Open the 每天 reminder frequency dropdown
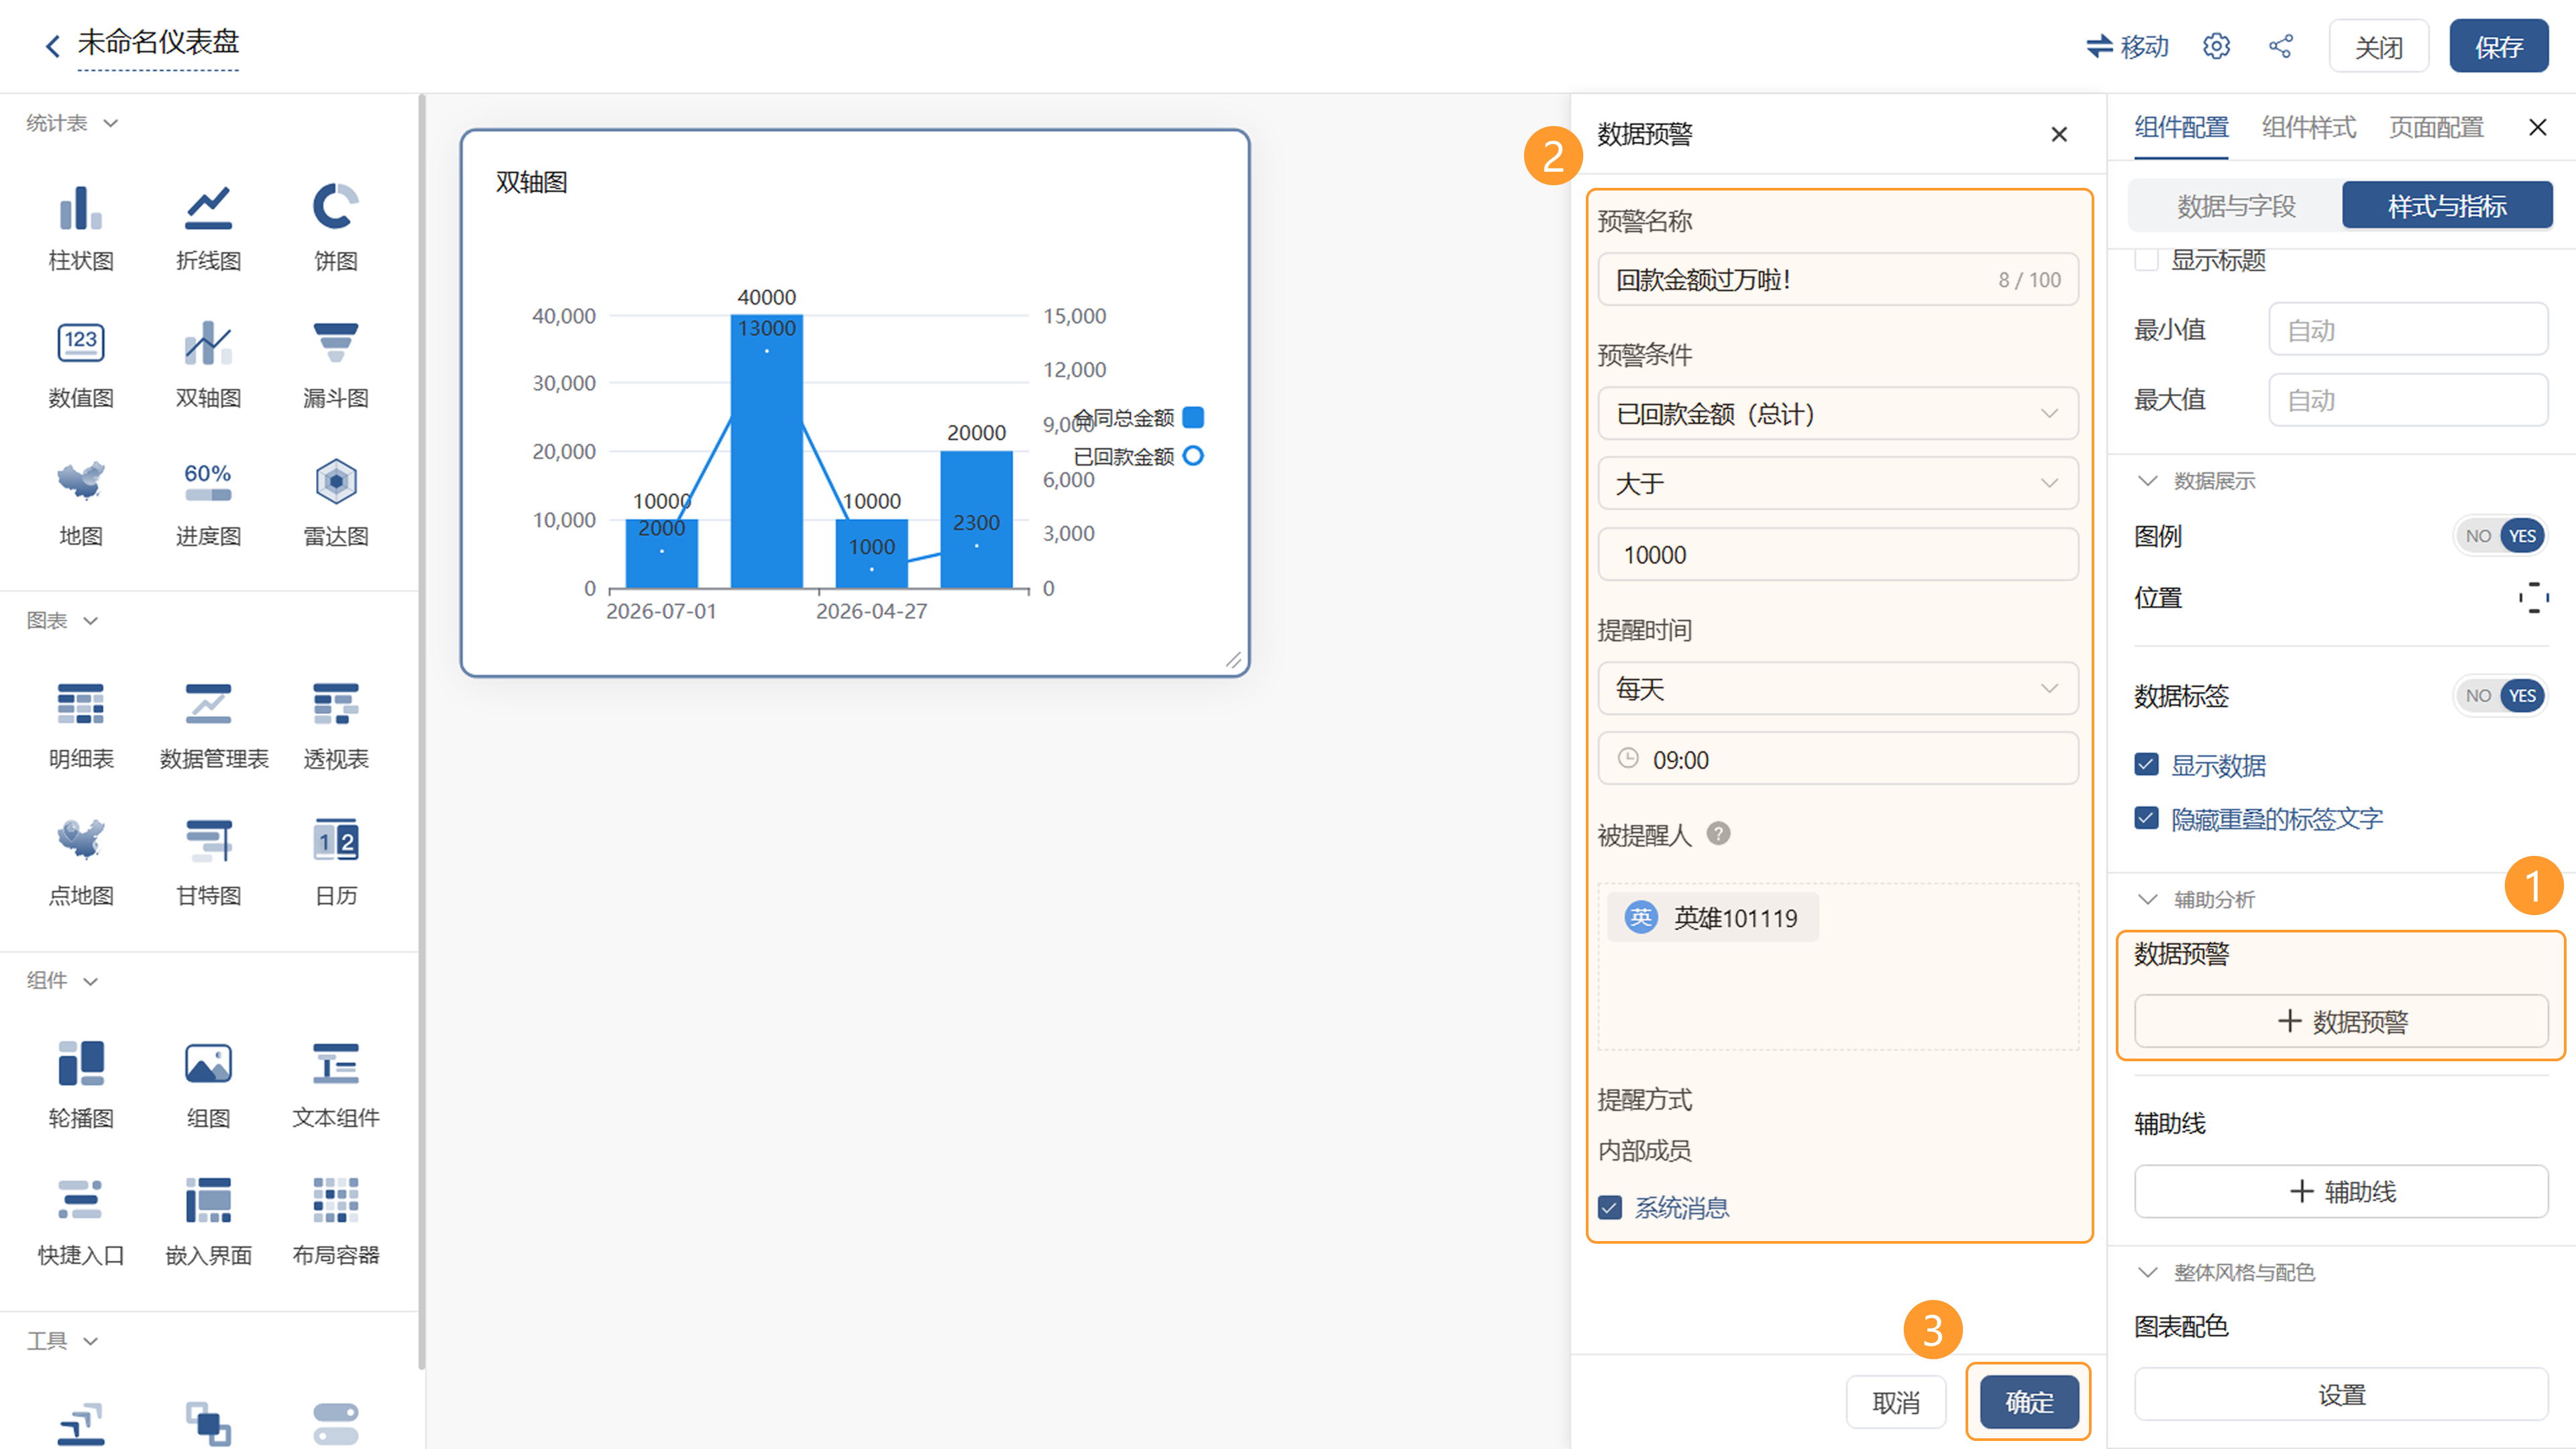The width and height of the screenshot is (2576, 1449). (1838, 688)
